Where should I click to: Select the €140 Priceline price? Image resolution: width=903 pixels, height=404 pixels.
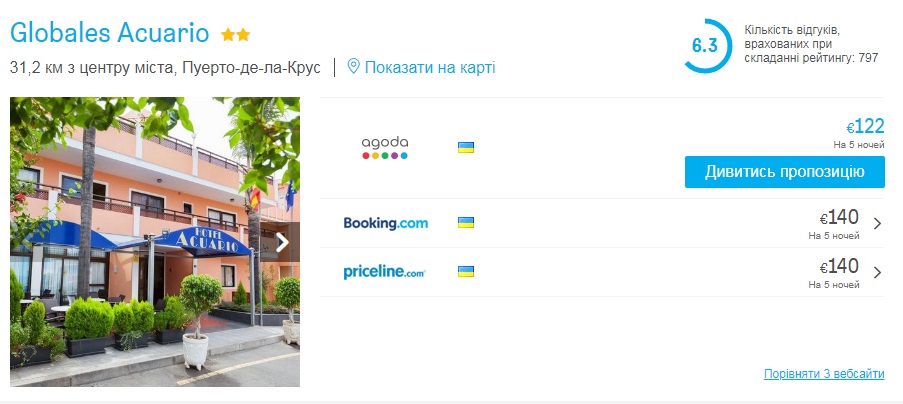tap(840, 266)
